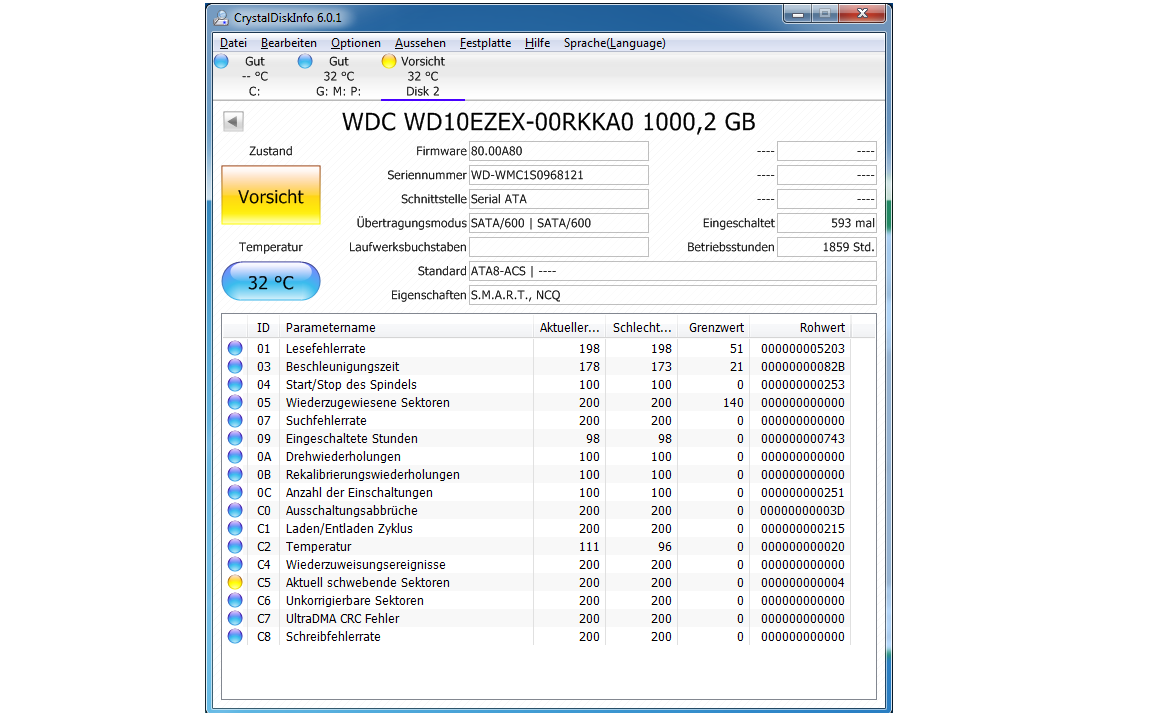Open the Optionen menu
This screenshot has height=713, width=1152.
356,43
